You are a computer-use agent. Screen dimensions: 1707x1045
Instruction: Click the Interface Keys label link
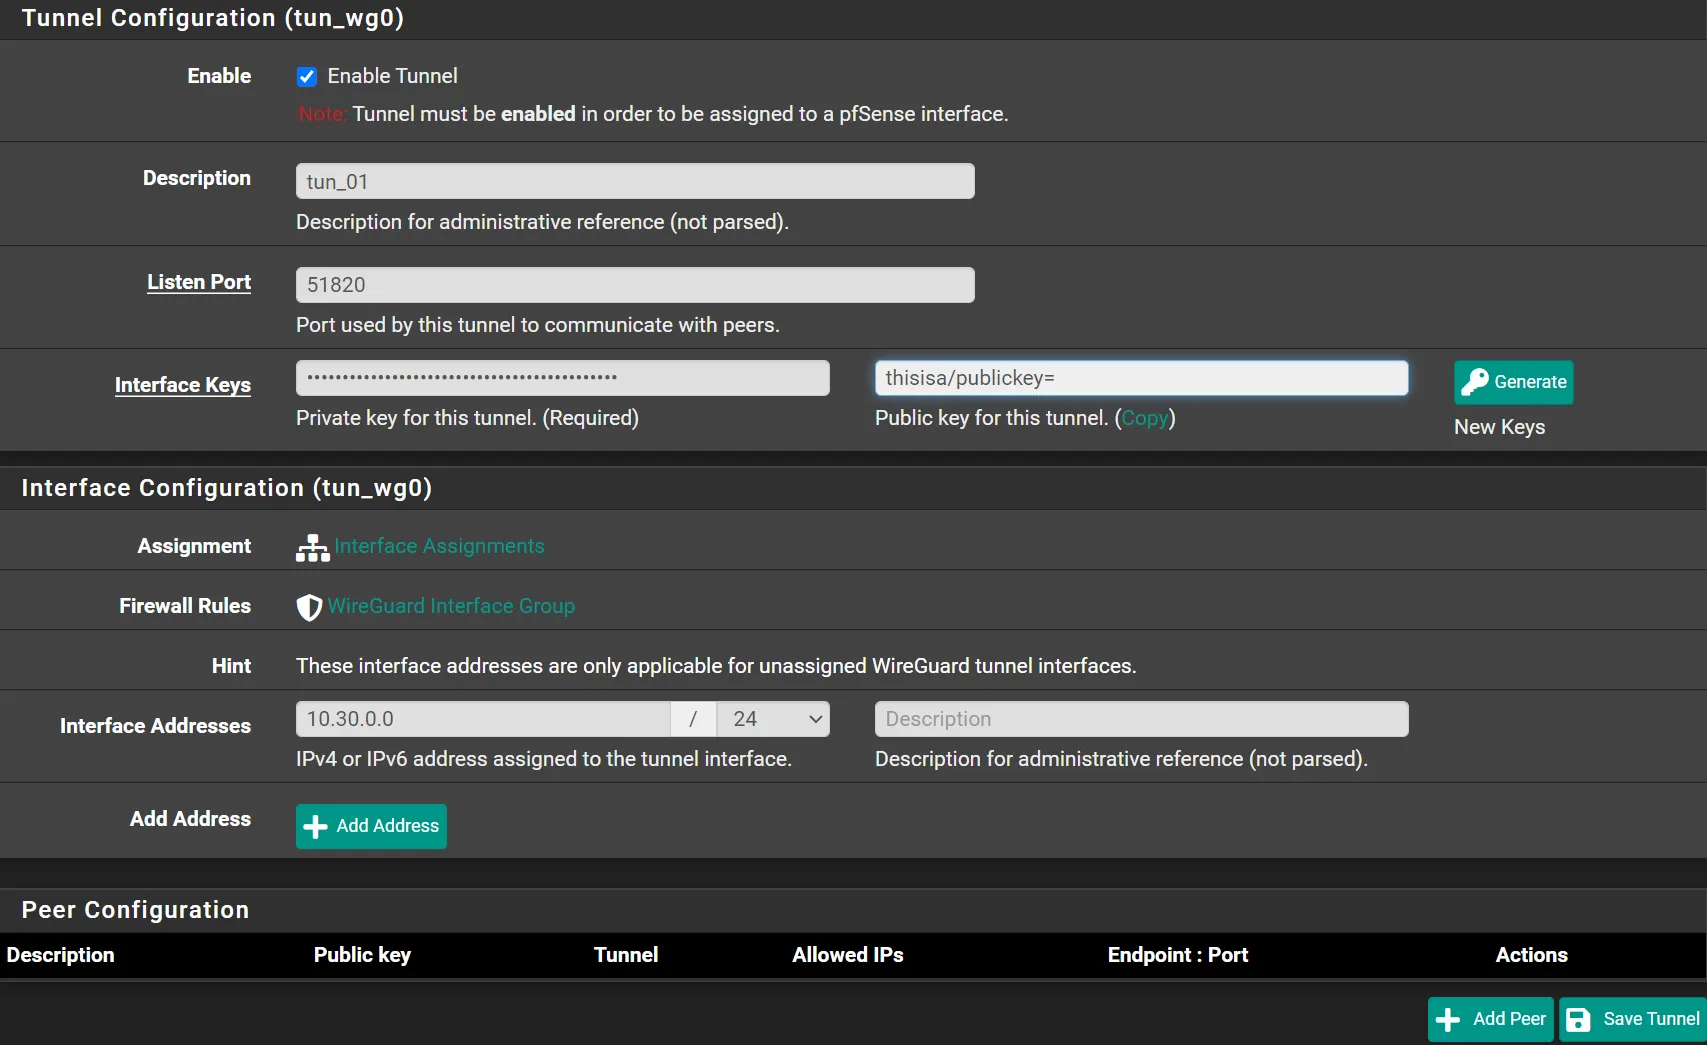(183, 385)
